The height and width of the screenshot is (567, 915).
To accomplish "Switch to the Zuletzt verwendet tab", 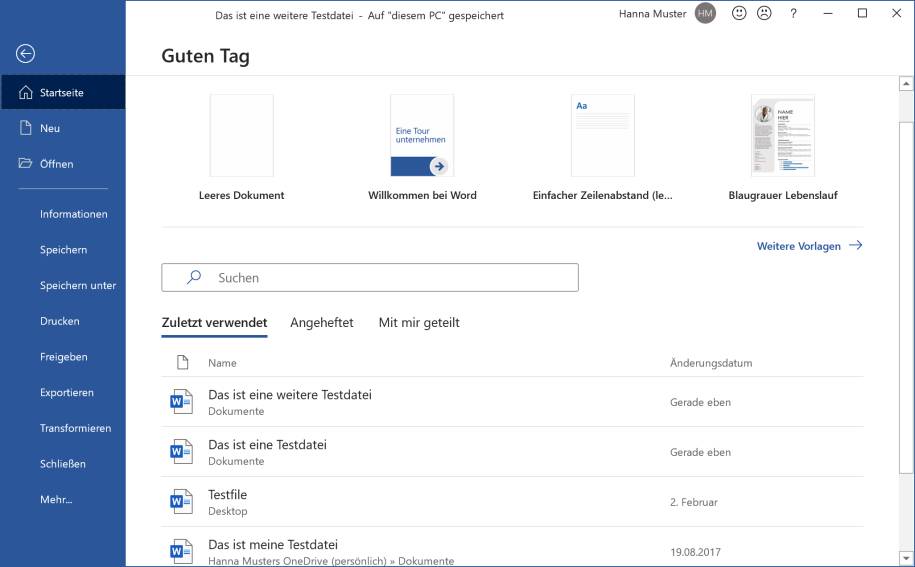I will (x=214, y=323).
